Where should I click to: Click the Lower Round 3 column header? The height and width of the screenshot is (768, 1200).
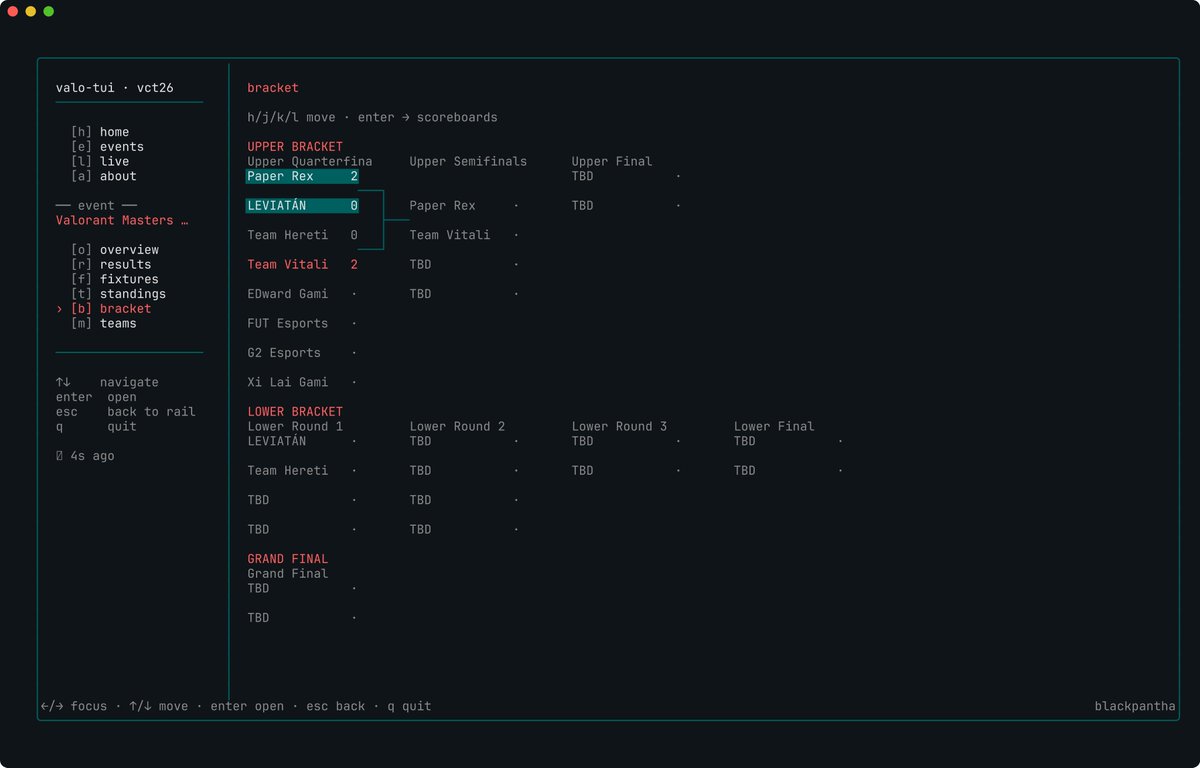point(619,426)
